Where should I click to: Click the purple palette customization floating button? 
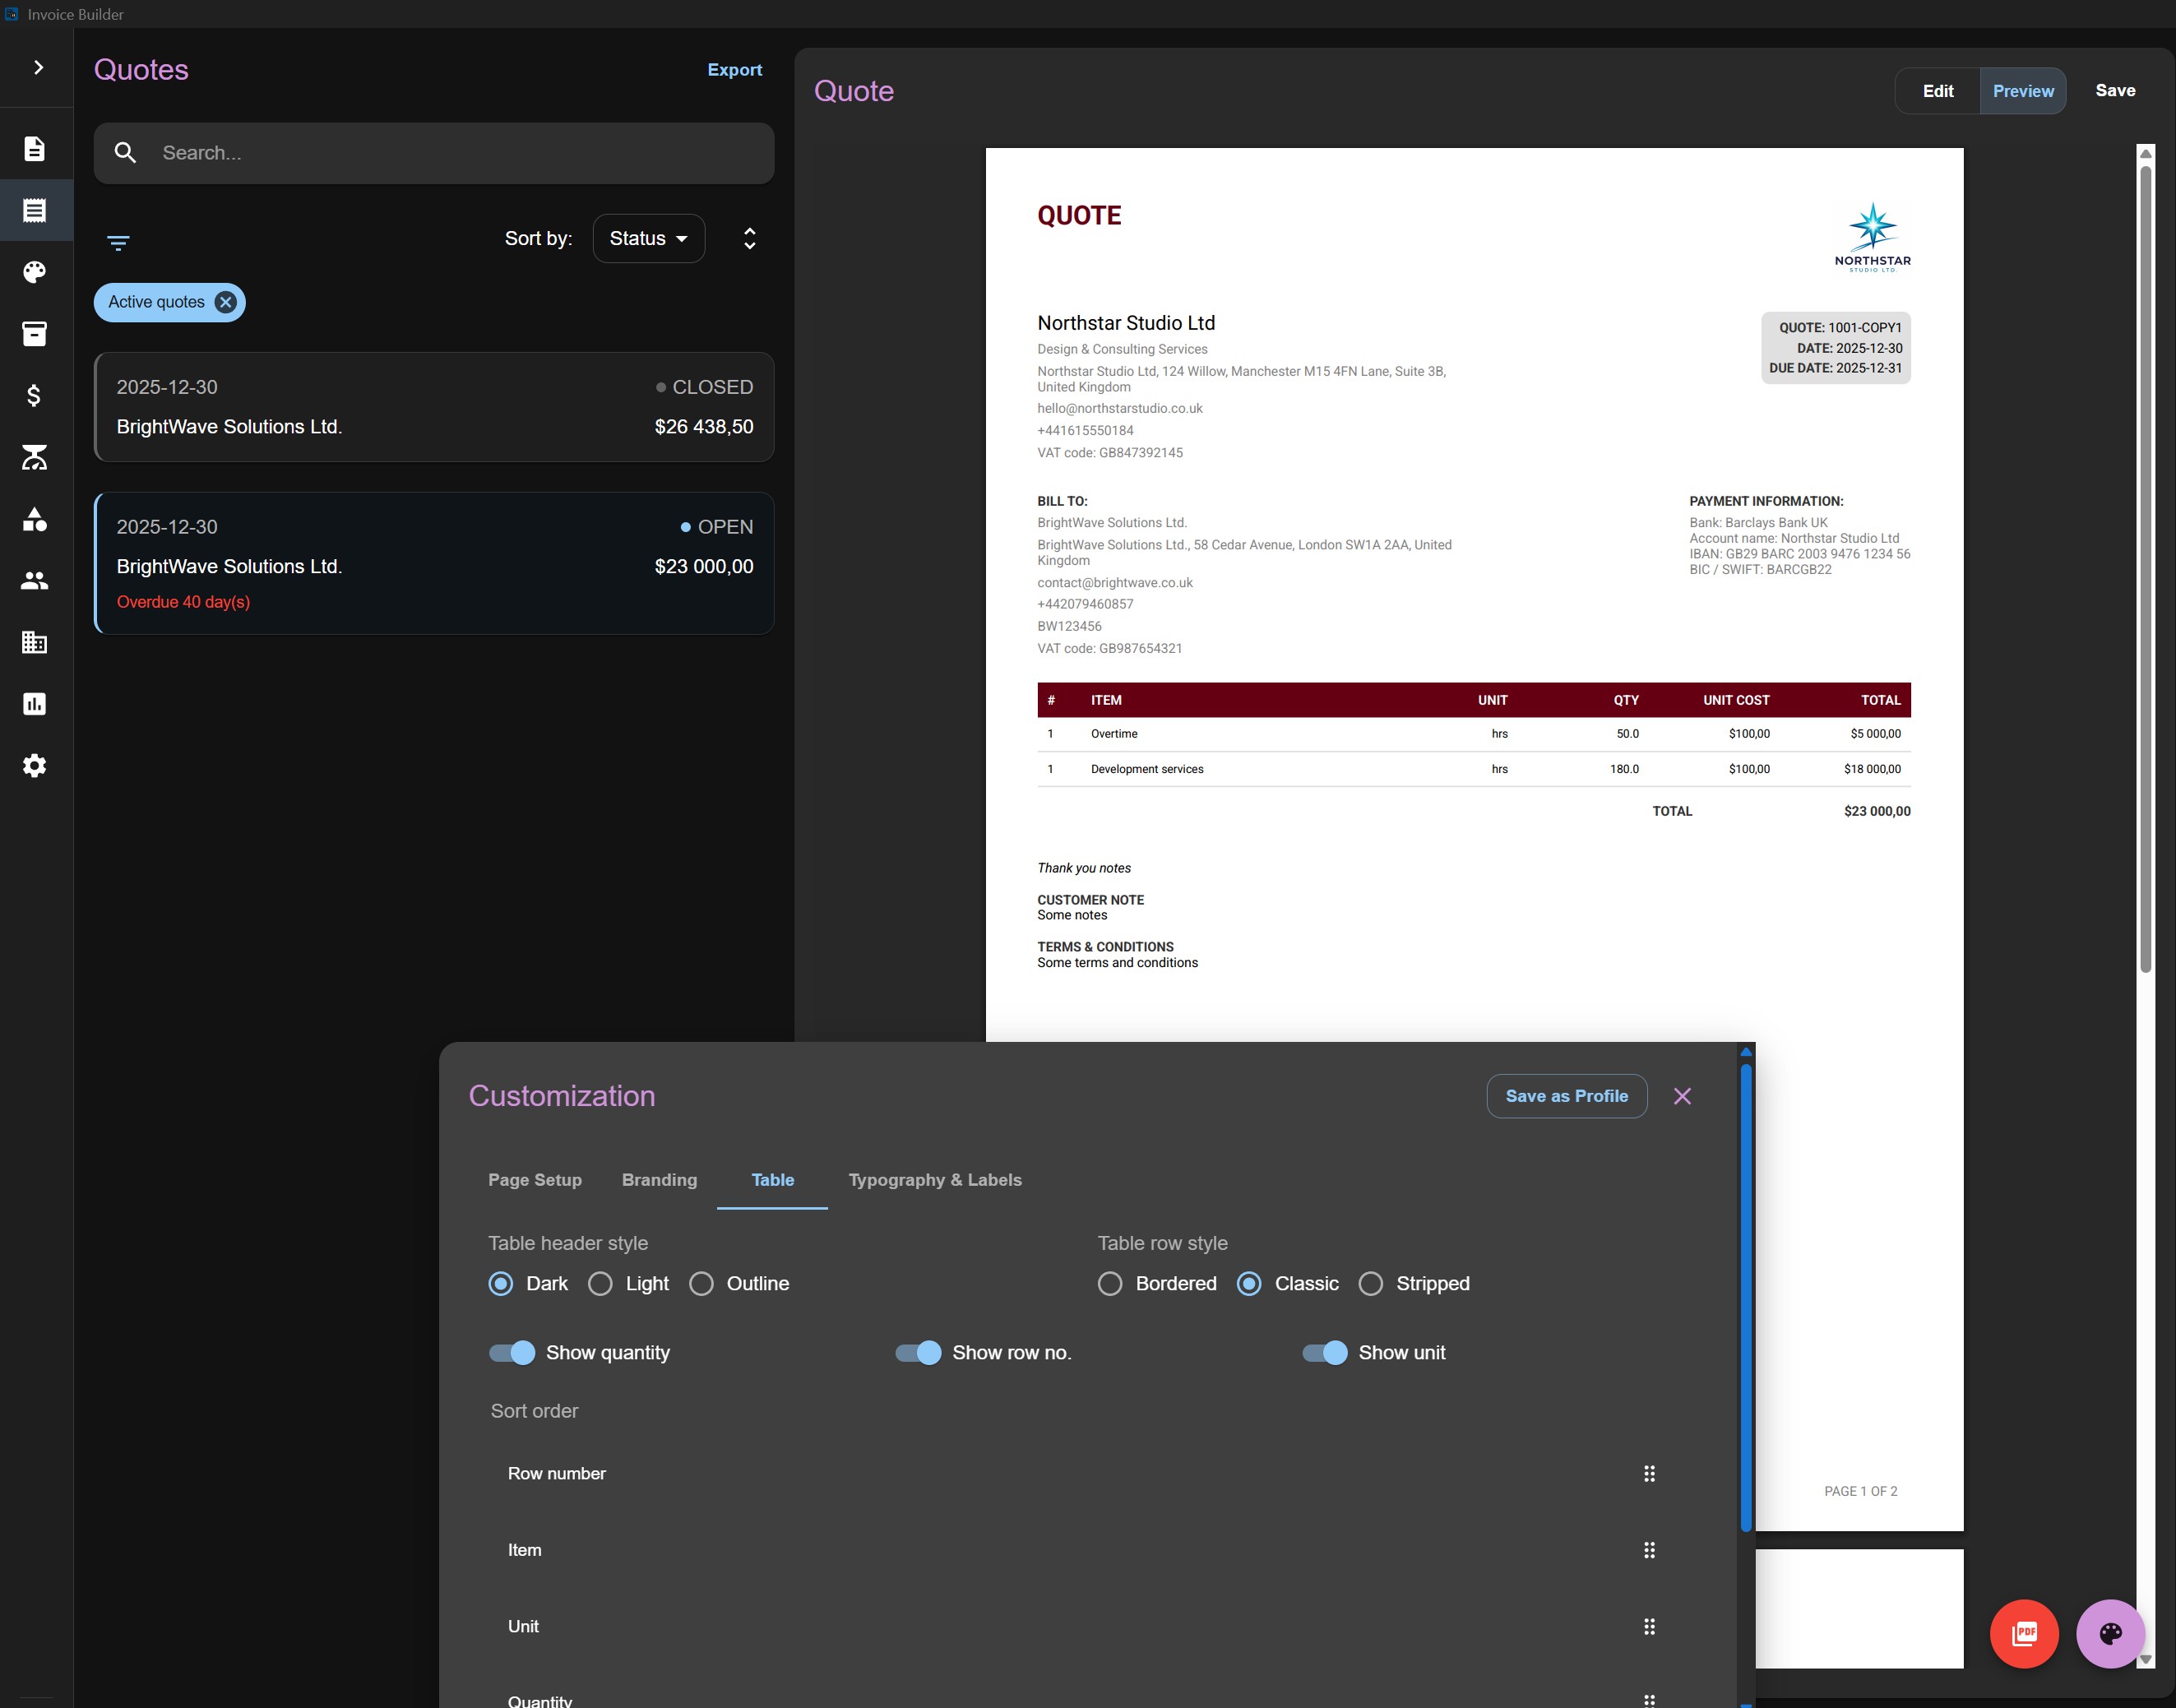pyautogui.click(x=2110, y=1634)
